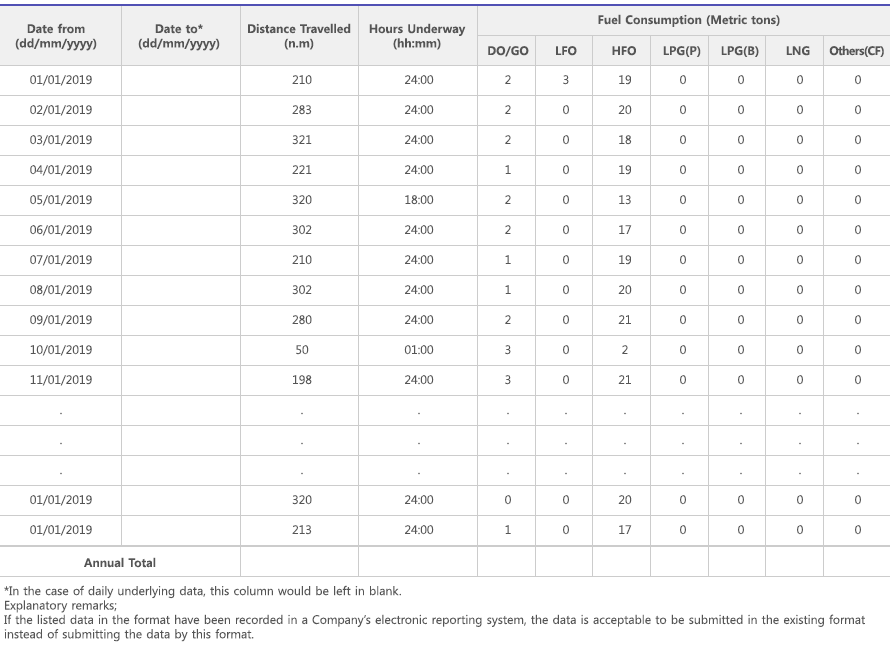
Task: Select the 'Distance Travelled (n.m)' header
Action: [x=299, y=37]
